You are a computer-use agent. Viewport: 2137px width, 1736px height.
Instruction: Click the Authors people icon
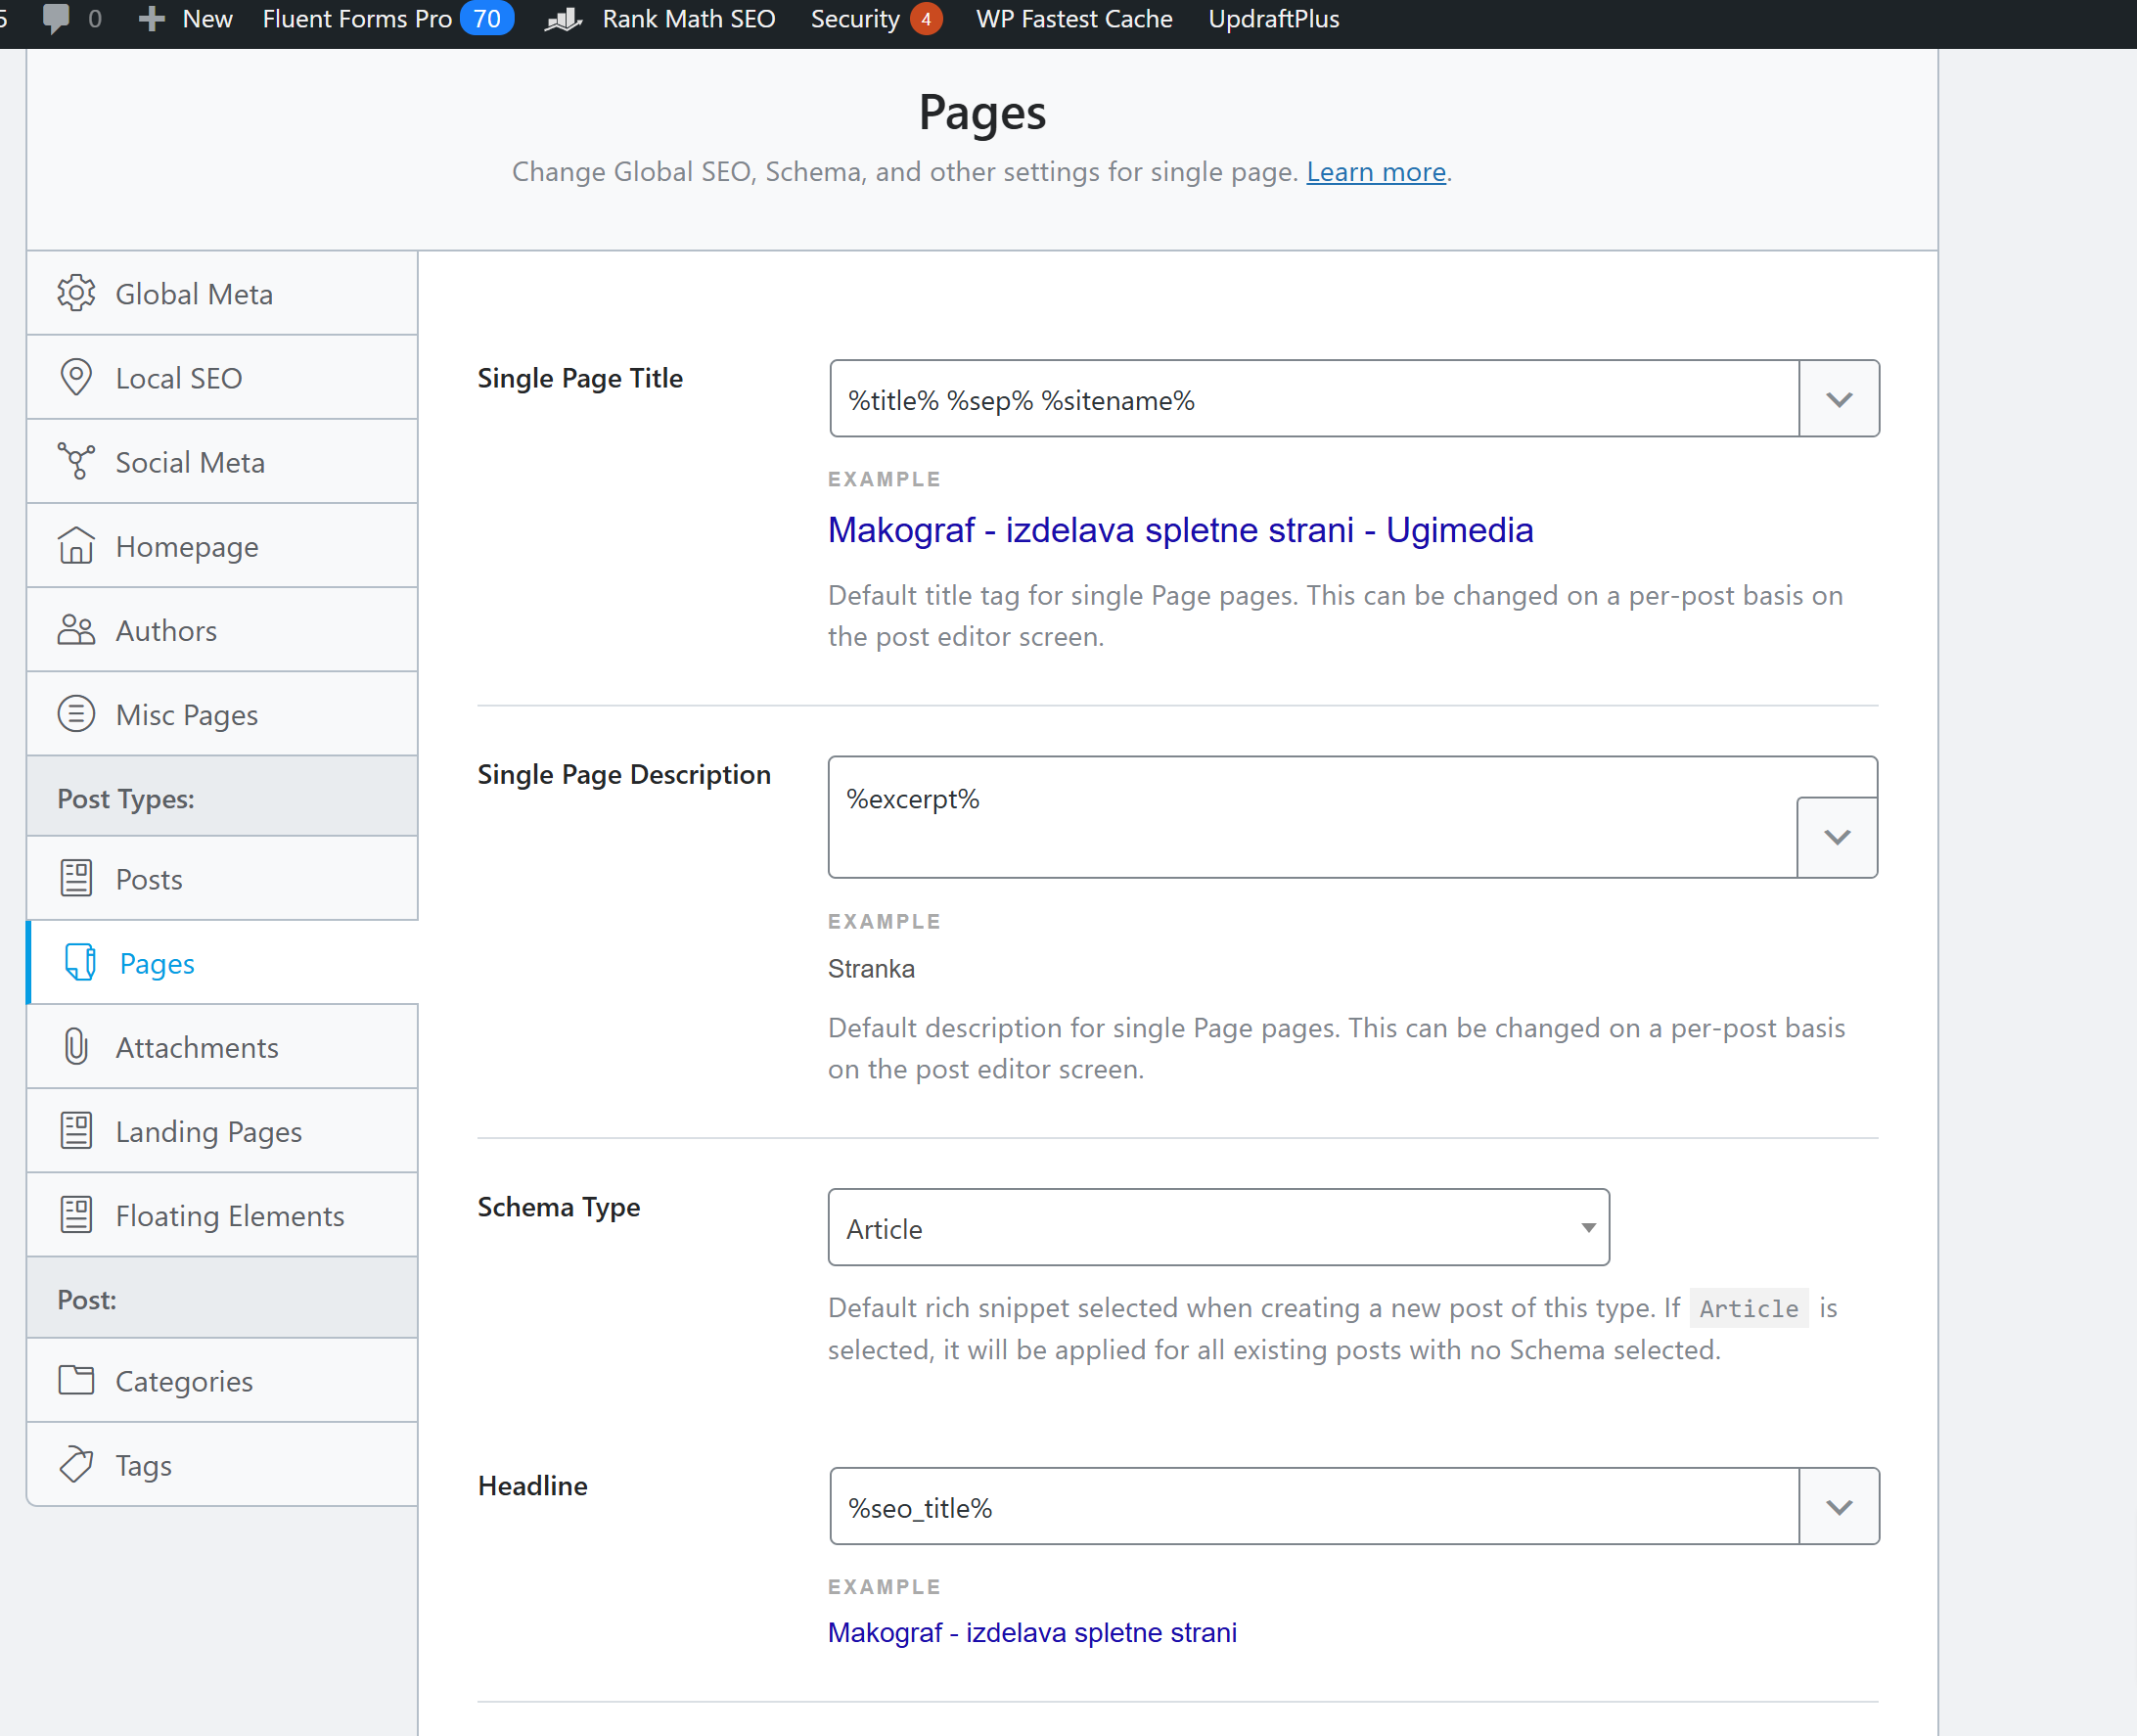[76, 630]
